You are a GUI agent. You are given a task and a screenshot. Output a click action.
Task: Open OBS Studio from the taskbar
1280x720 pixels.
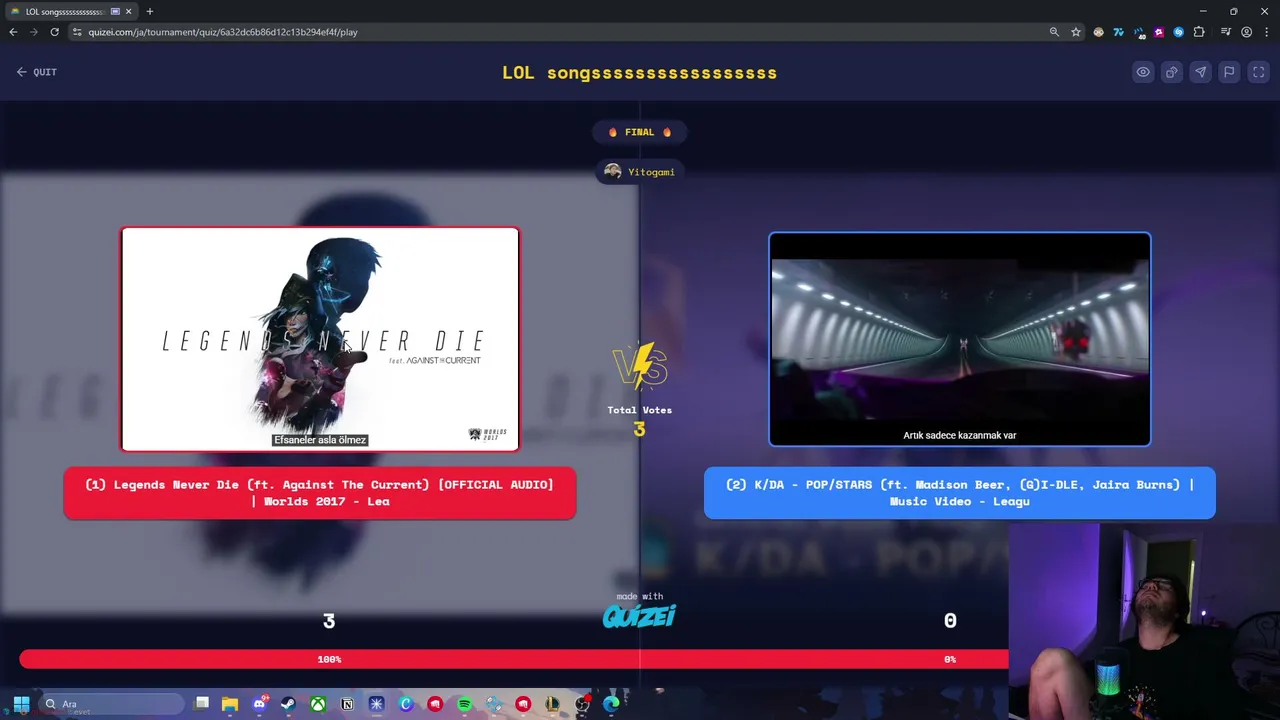[x=582, y=704]
